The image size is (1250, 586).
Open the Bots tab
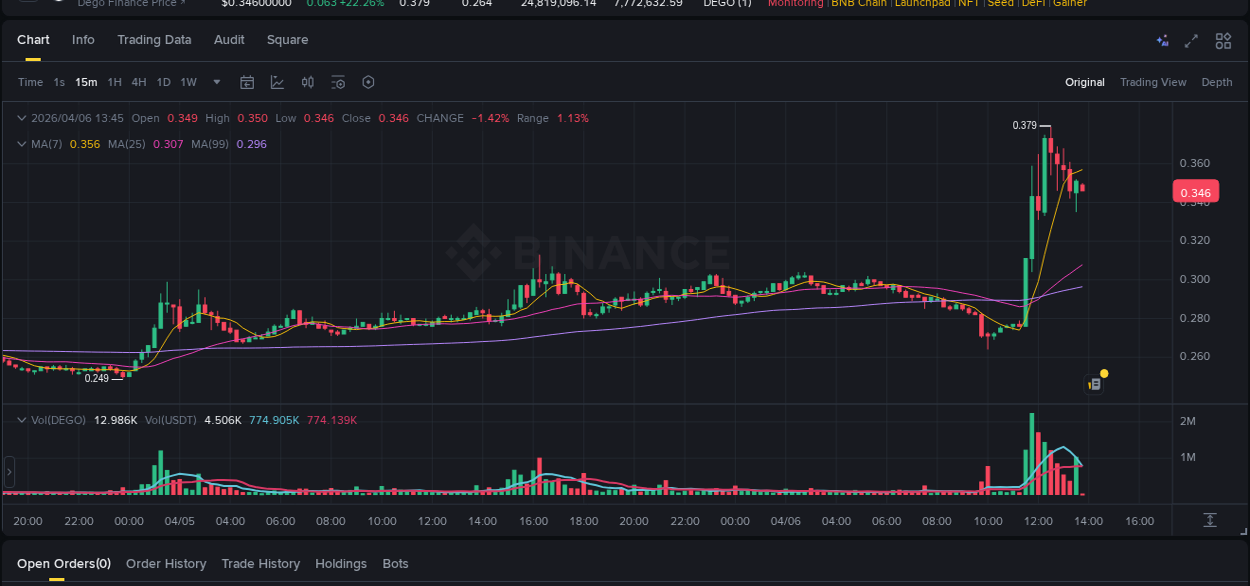[x=395, y=564]
